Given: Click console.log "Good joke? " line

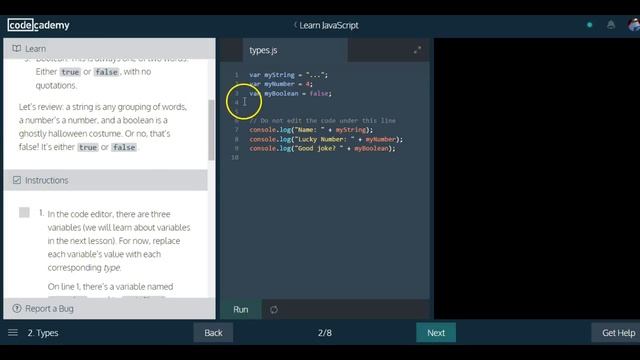Looking at the screenshot, I should tap(322, 149).
